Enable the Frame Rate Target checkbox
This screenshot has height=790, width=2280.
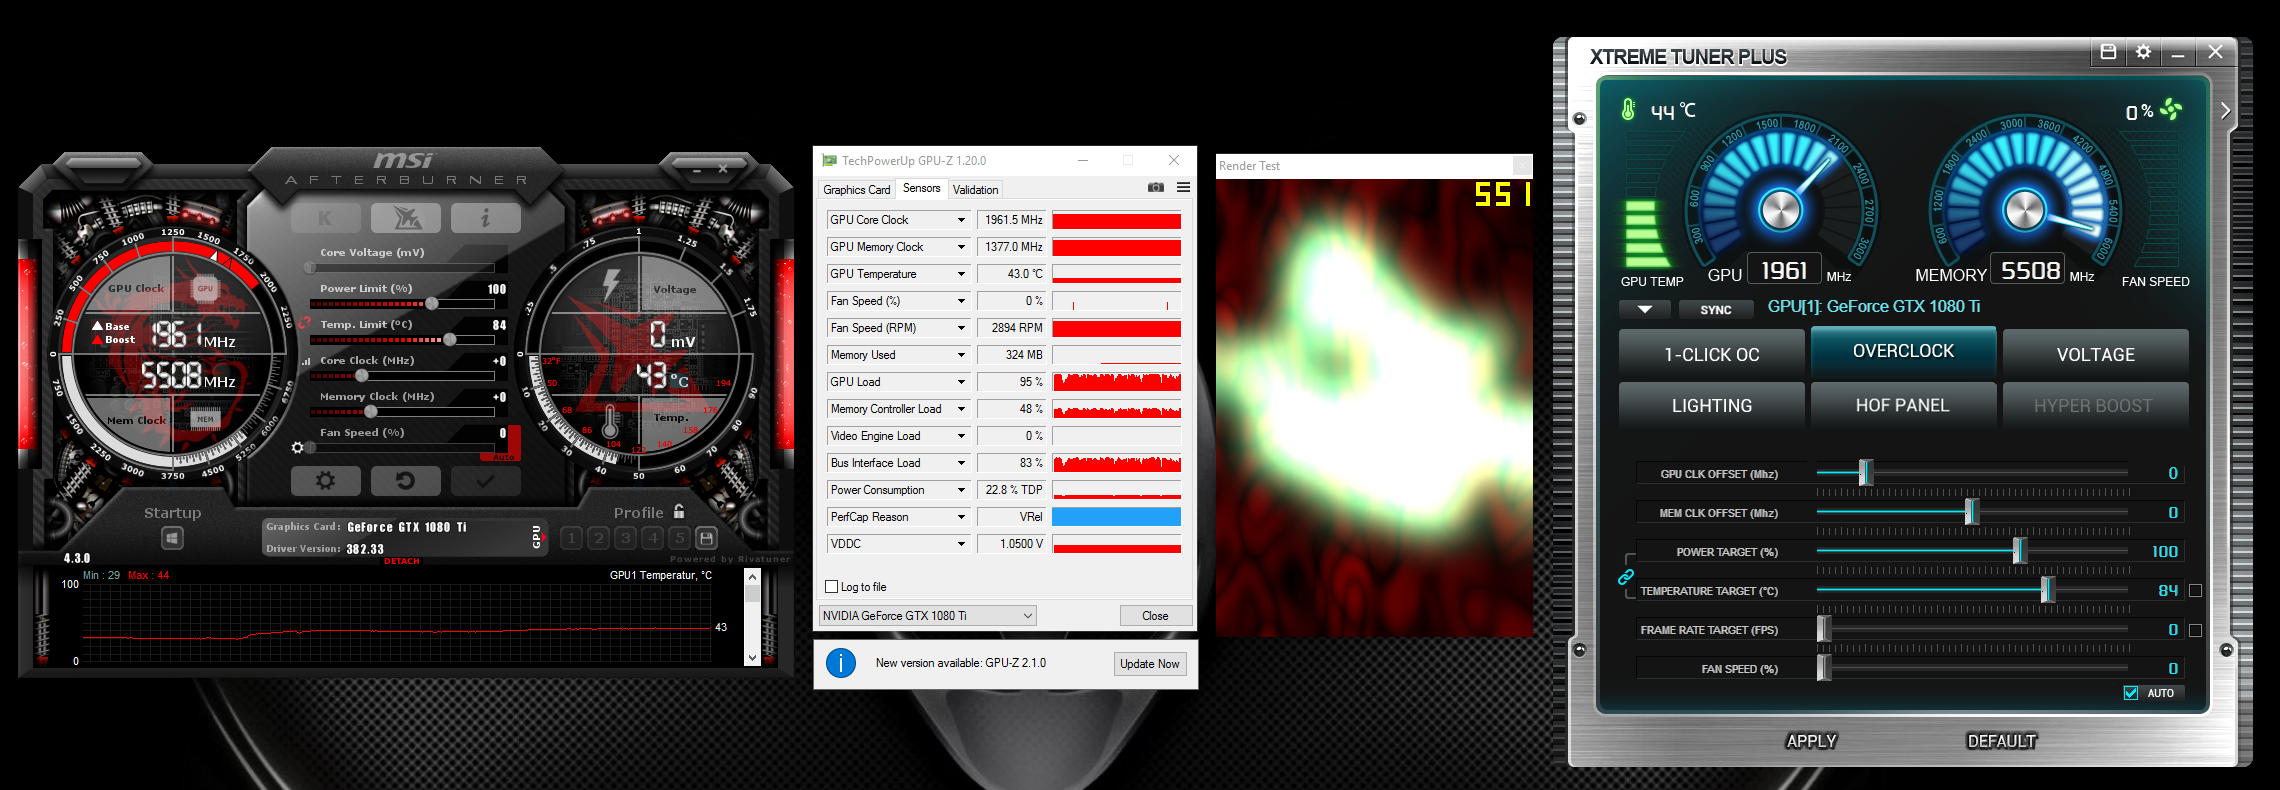pyautogui.click(x=2195, y=630)
